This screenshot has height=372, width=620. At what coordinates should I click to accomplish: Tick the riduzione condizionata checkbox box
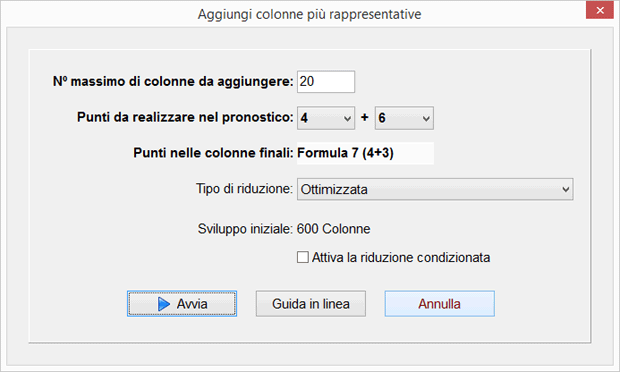(x=303, y=257)
